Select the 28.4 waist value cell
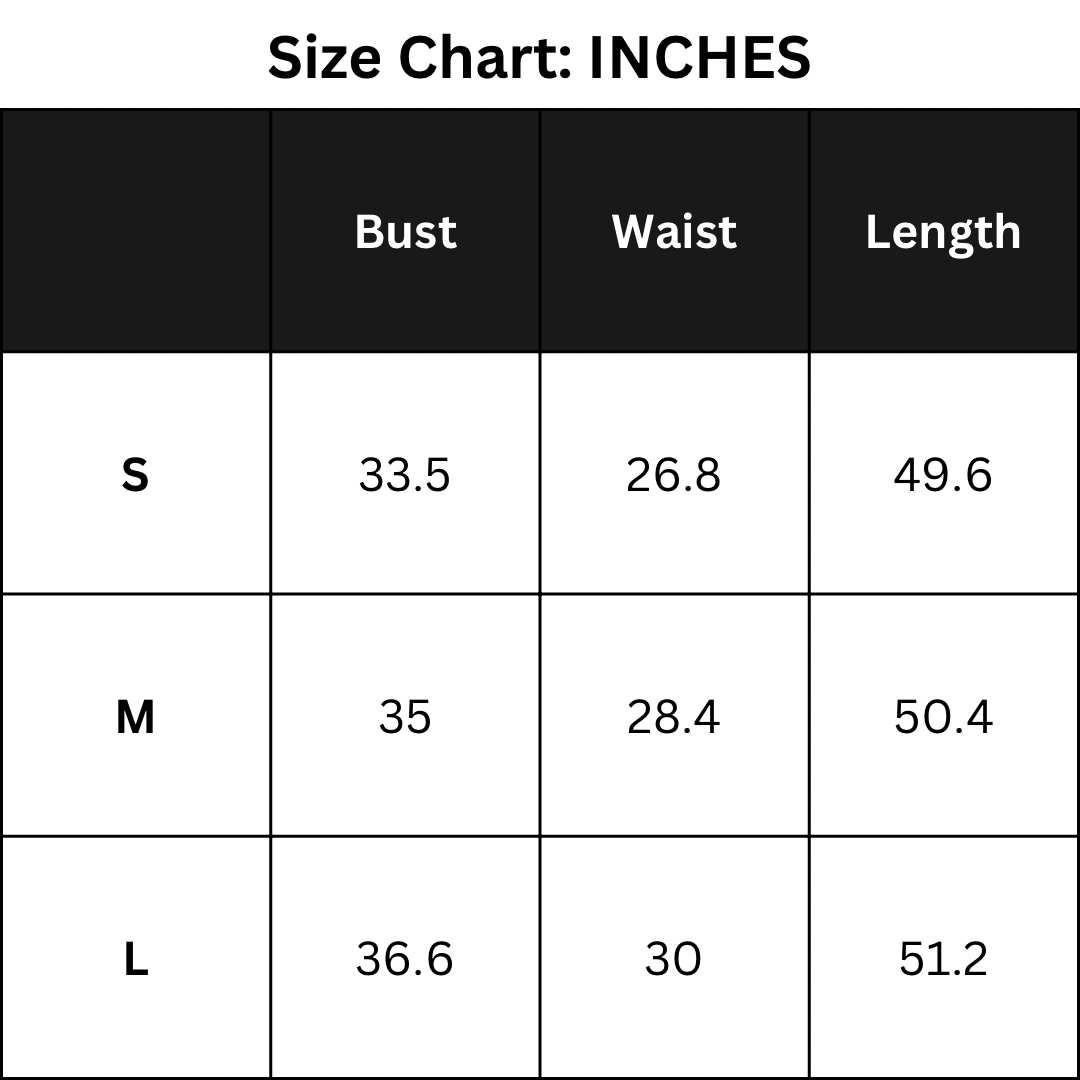This screenshot has width=1080, height=1080. click(x=674, y=717)
